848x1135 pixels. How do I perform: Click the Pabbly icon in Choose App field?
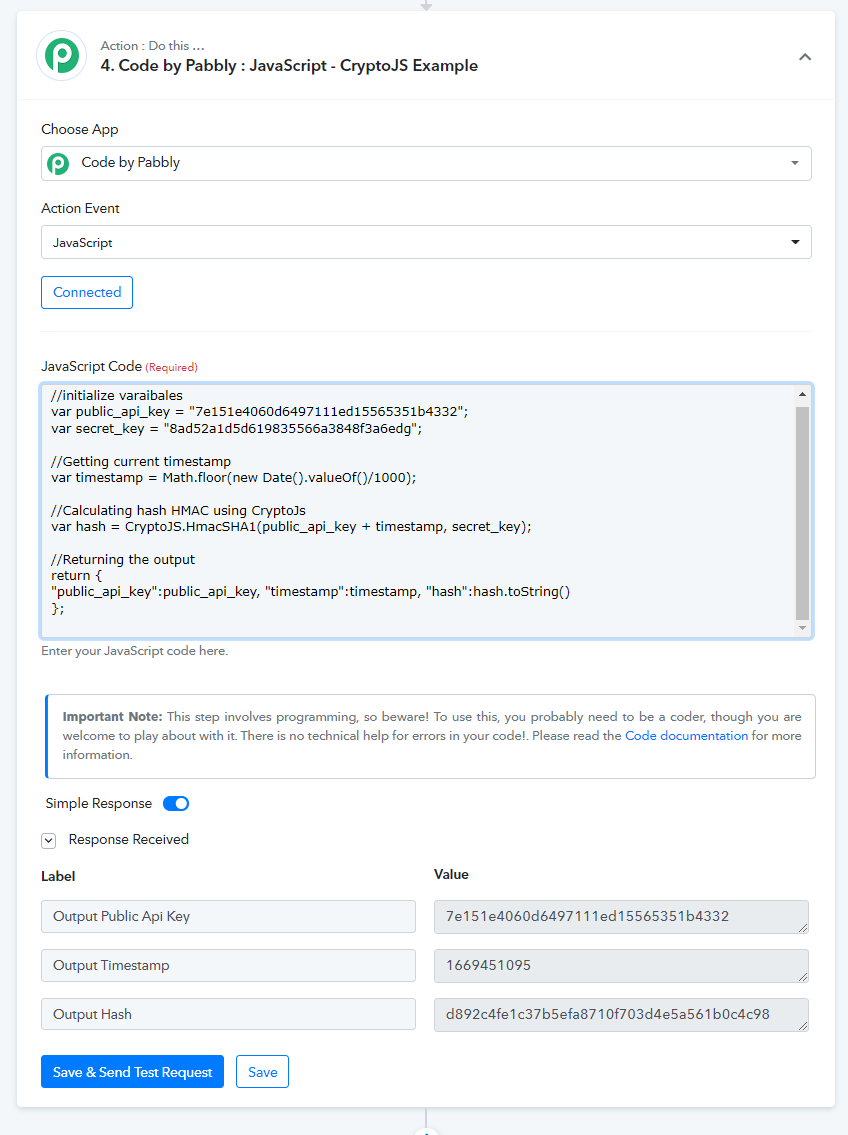tap(58, 164)
